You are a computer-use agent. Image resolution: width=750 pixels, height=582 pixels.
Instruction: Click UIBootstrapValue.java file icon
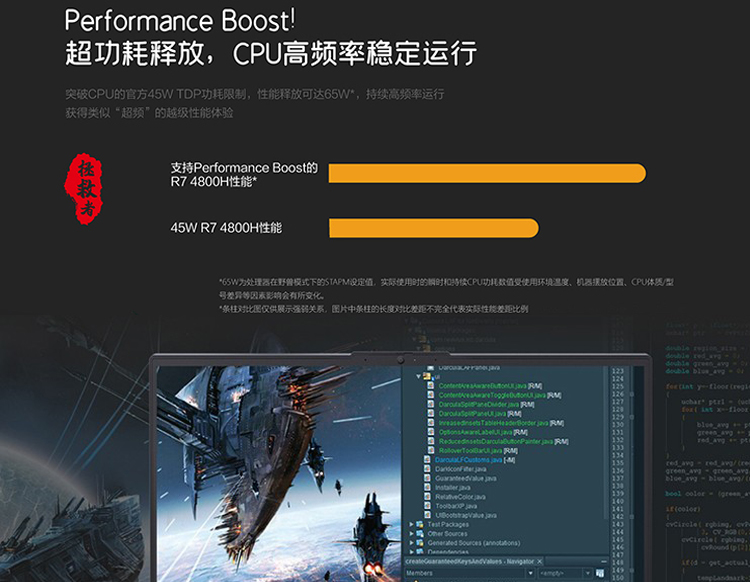427,515
